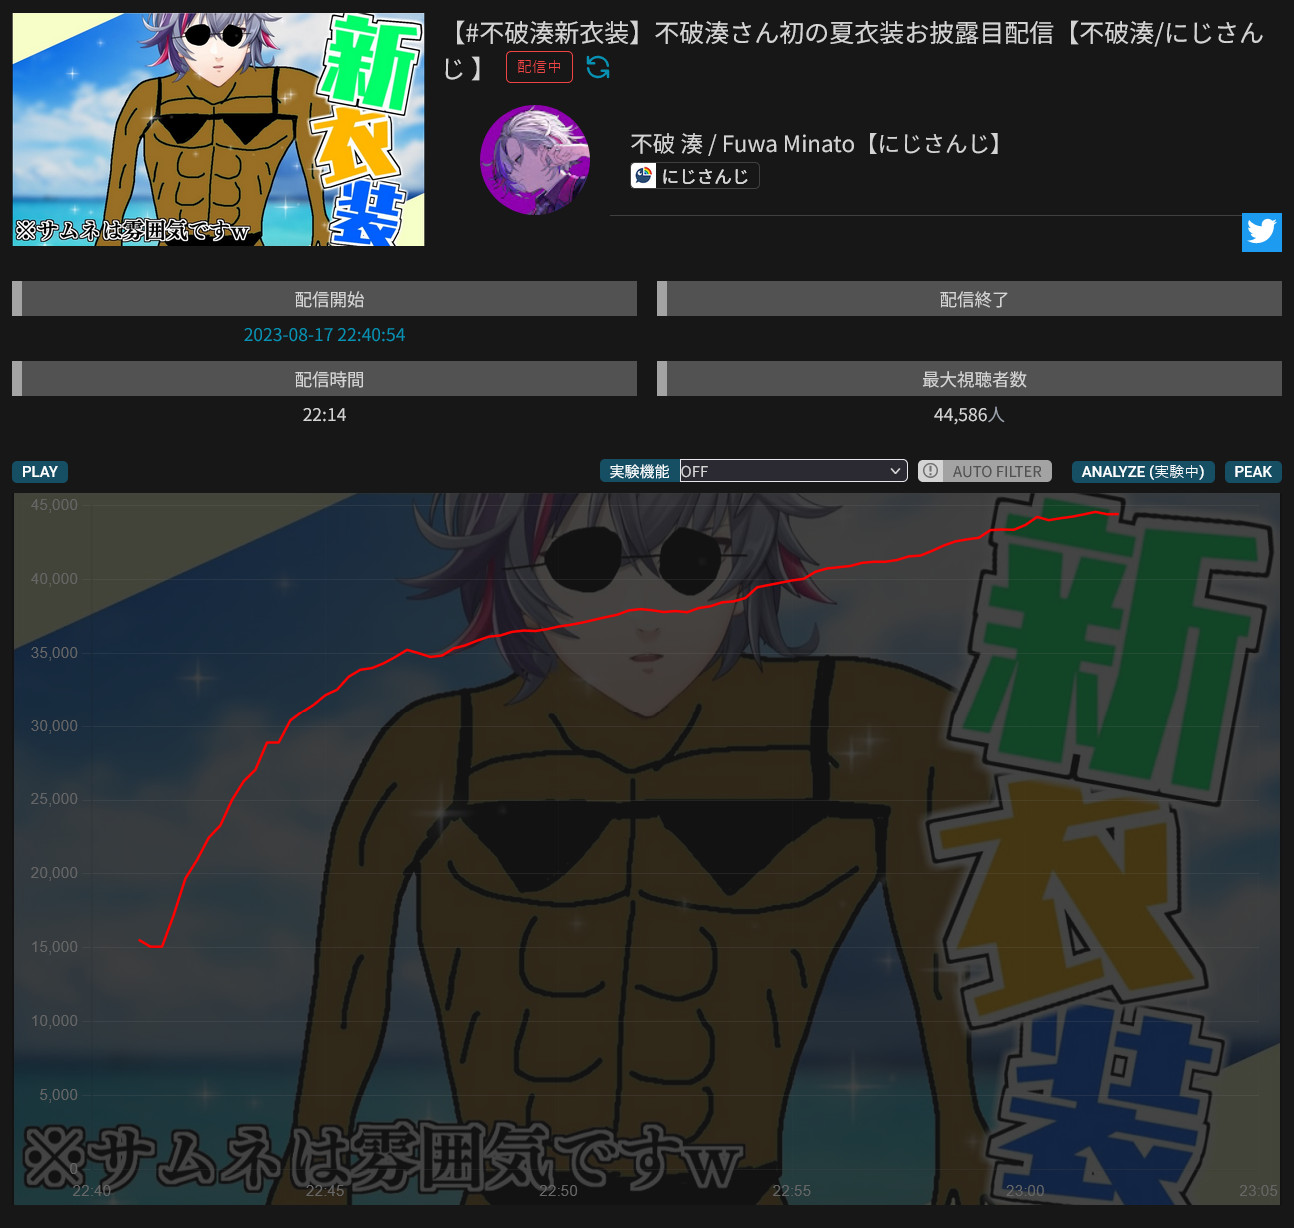
Task: Click the 30,000 y-axis label
Action: [54, 726]
